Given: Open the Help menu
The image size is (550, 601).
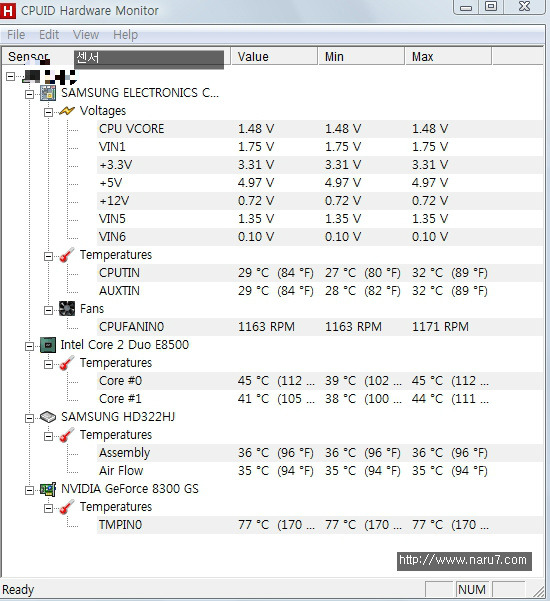Looking at the screenshot, I should coord(125,35).
